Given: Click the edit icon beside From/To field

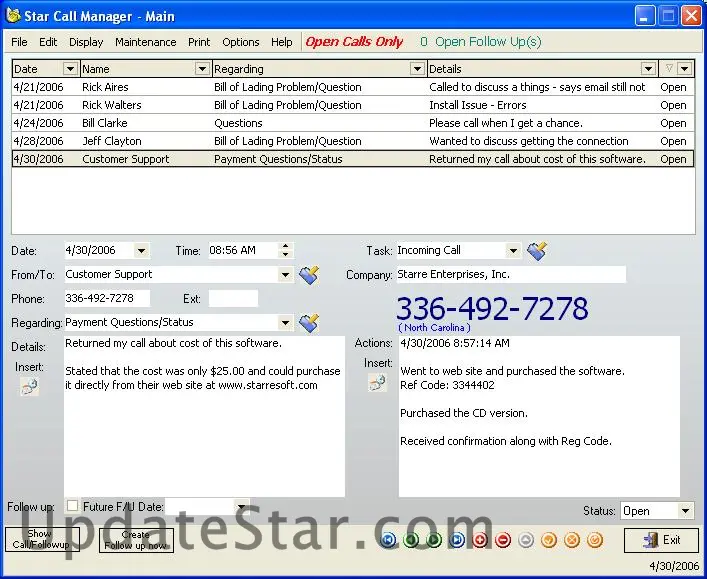Looking at the screenshot, I should click(309, 275).
